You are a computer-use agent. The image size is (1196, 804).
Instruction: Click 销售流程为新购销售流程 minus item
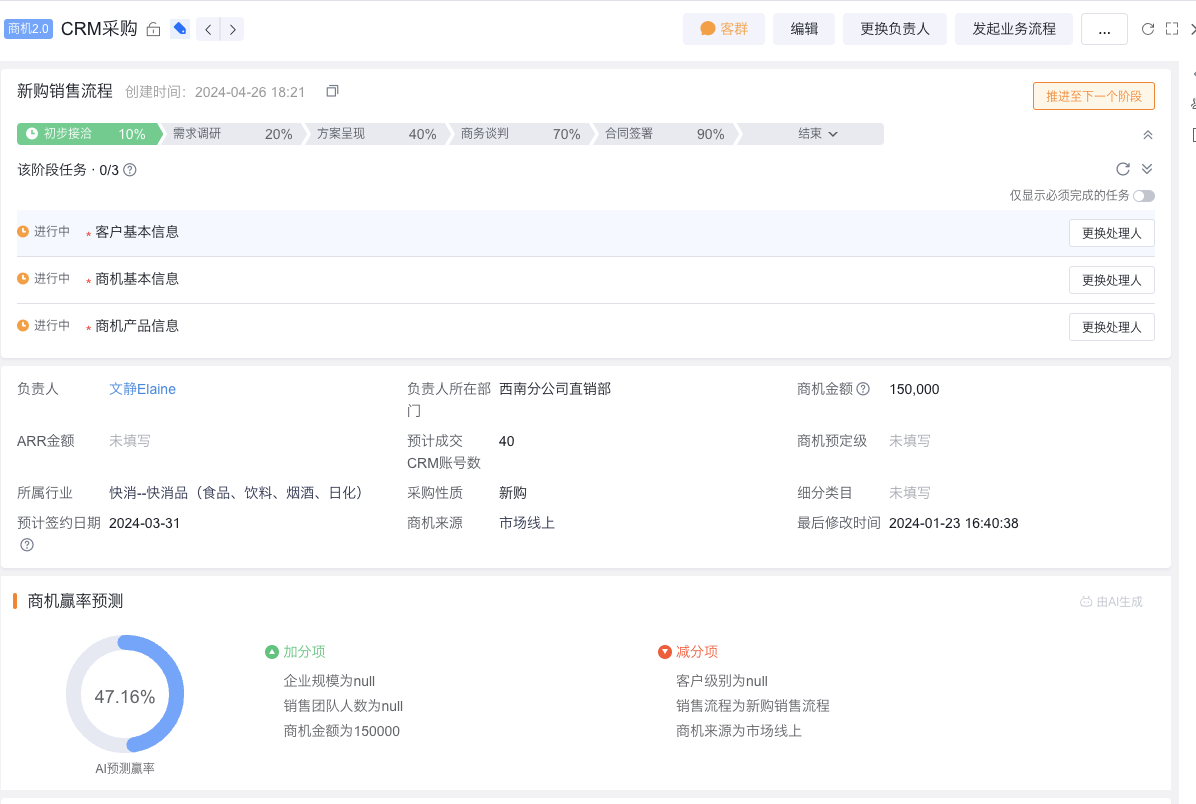pyautogui.click(x=753, y=706)
